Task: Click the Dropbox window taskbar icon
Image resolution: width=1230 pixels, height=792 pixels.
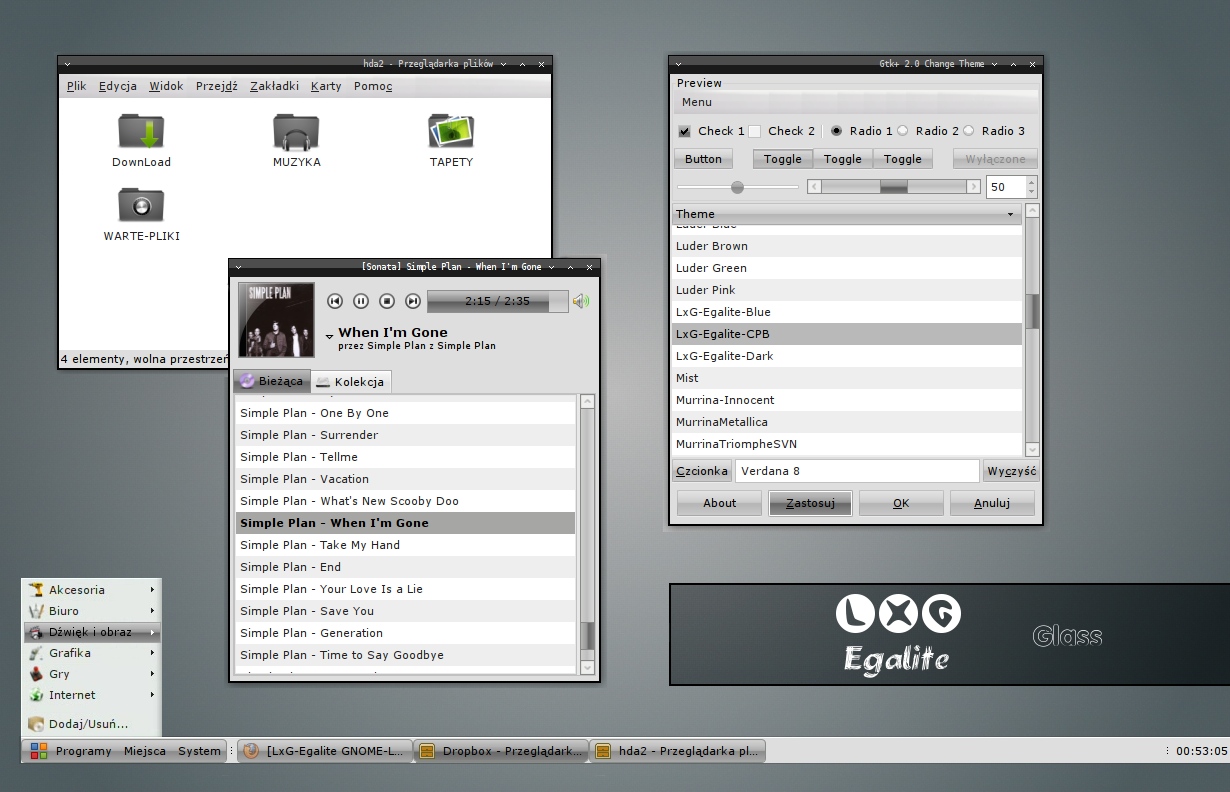Action: tap(427, 751)
